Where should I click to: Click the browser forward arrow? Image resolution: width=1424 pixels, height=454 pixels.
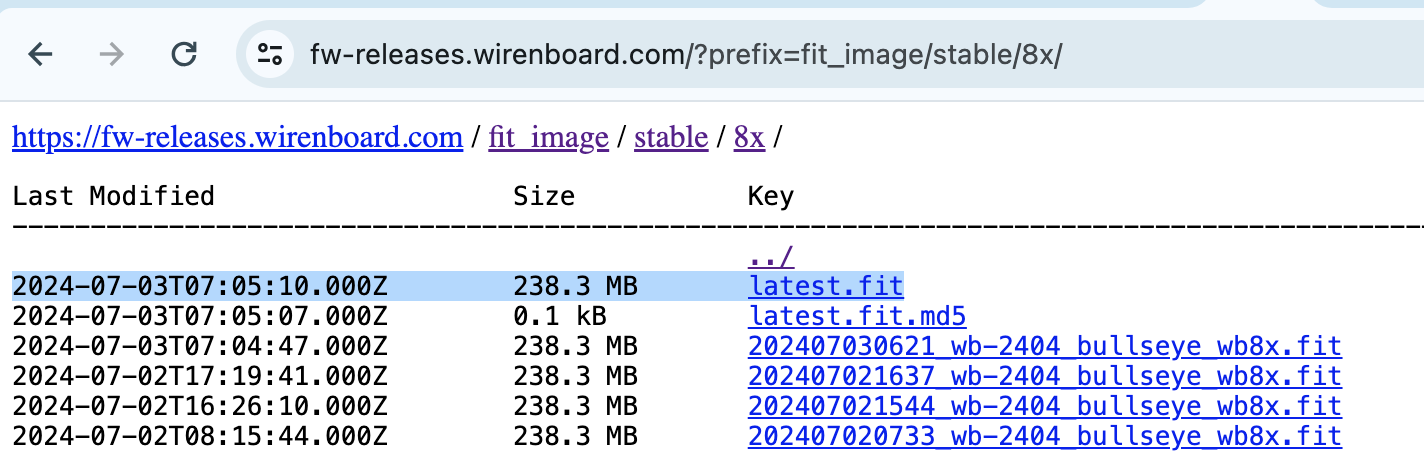112,54
